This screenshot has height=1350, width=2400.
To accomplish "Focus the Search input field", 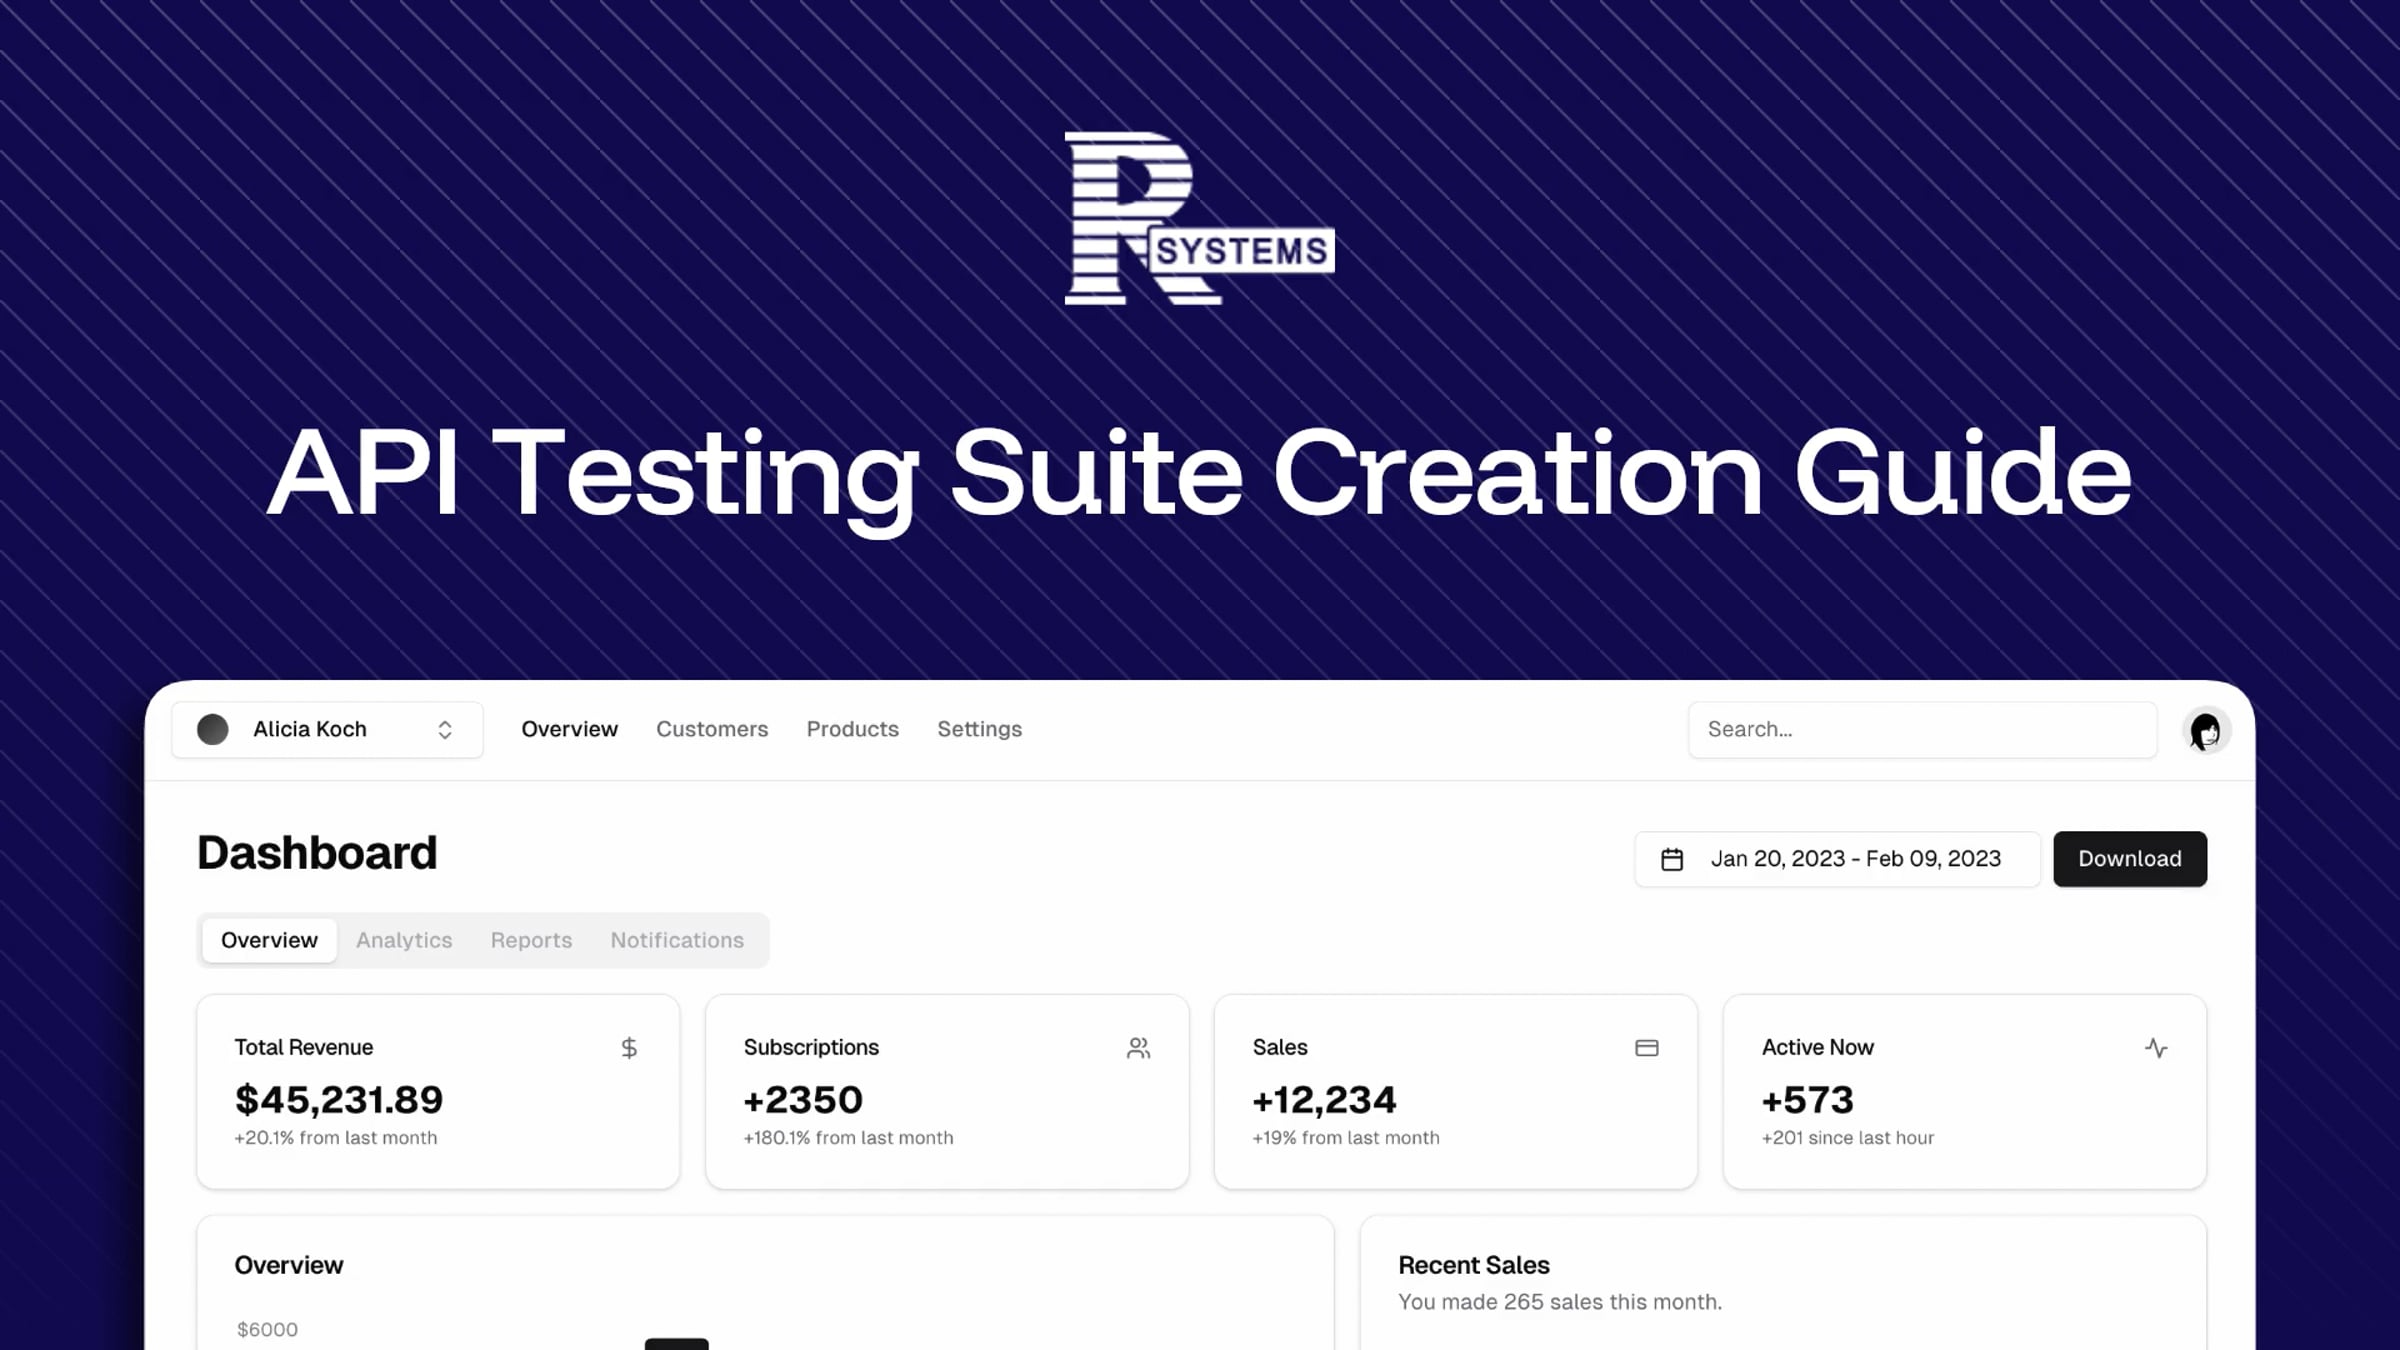I will (x=1922, y=730).
